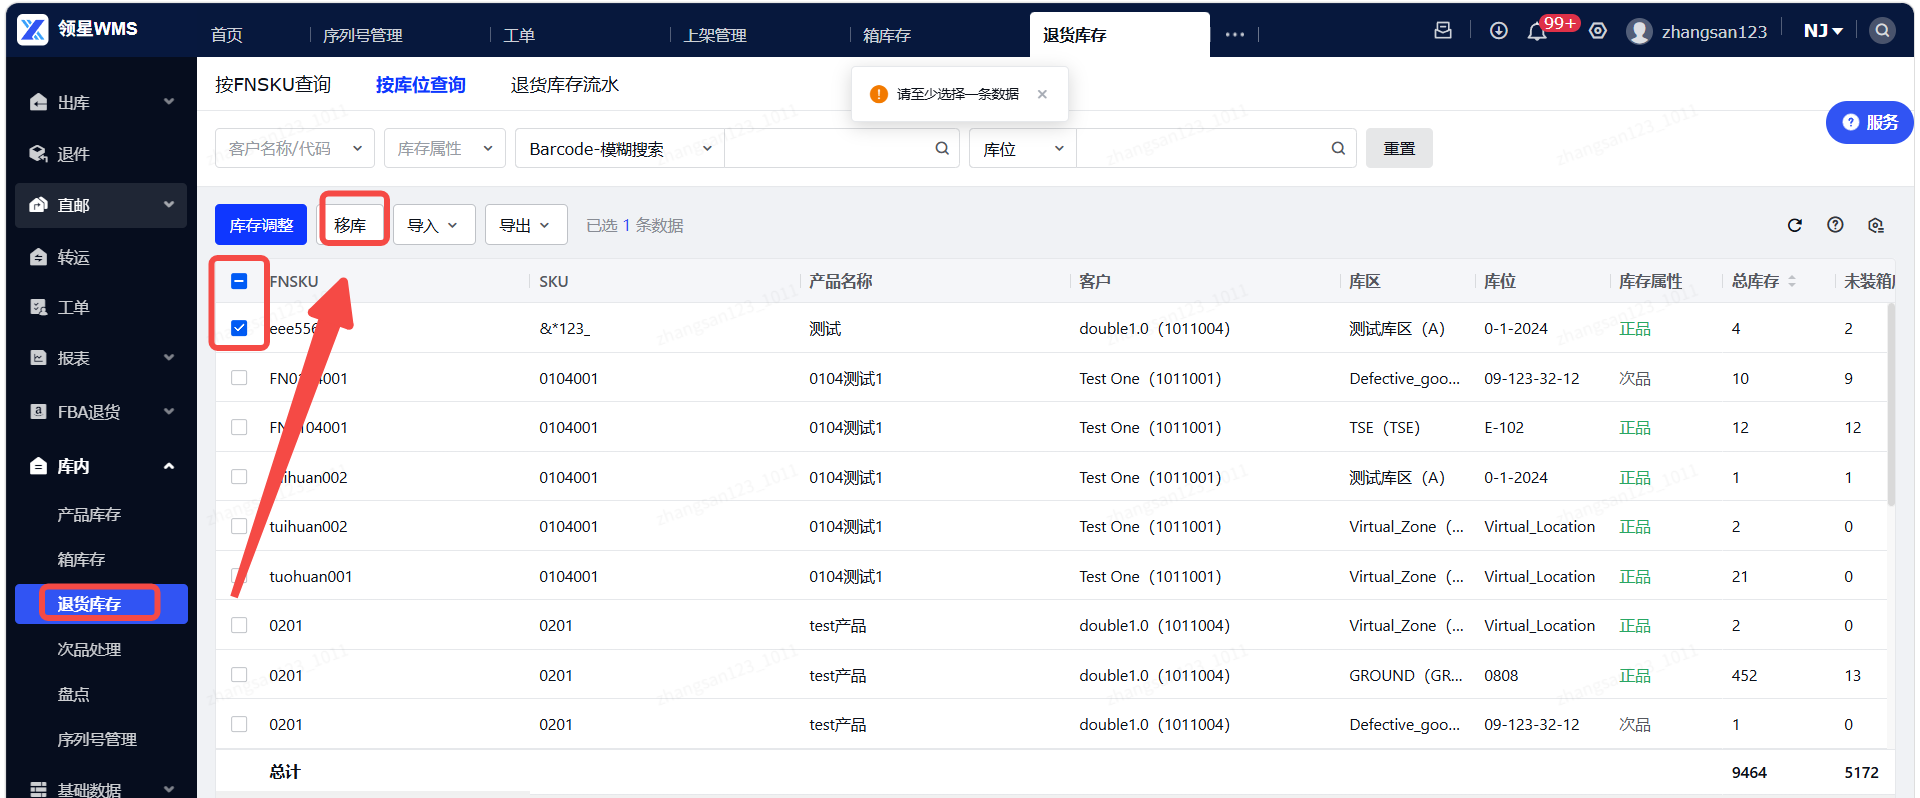Switch to the 箱库存 top tab

pyautogui.click(x=887, y=35)
